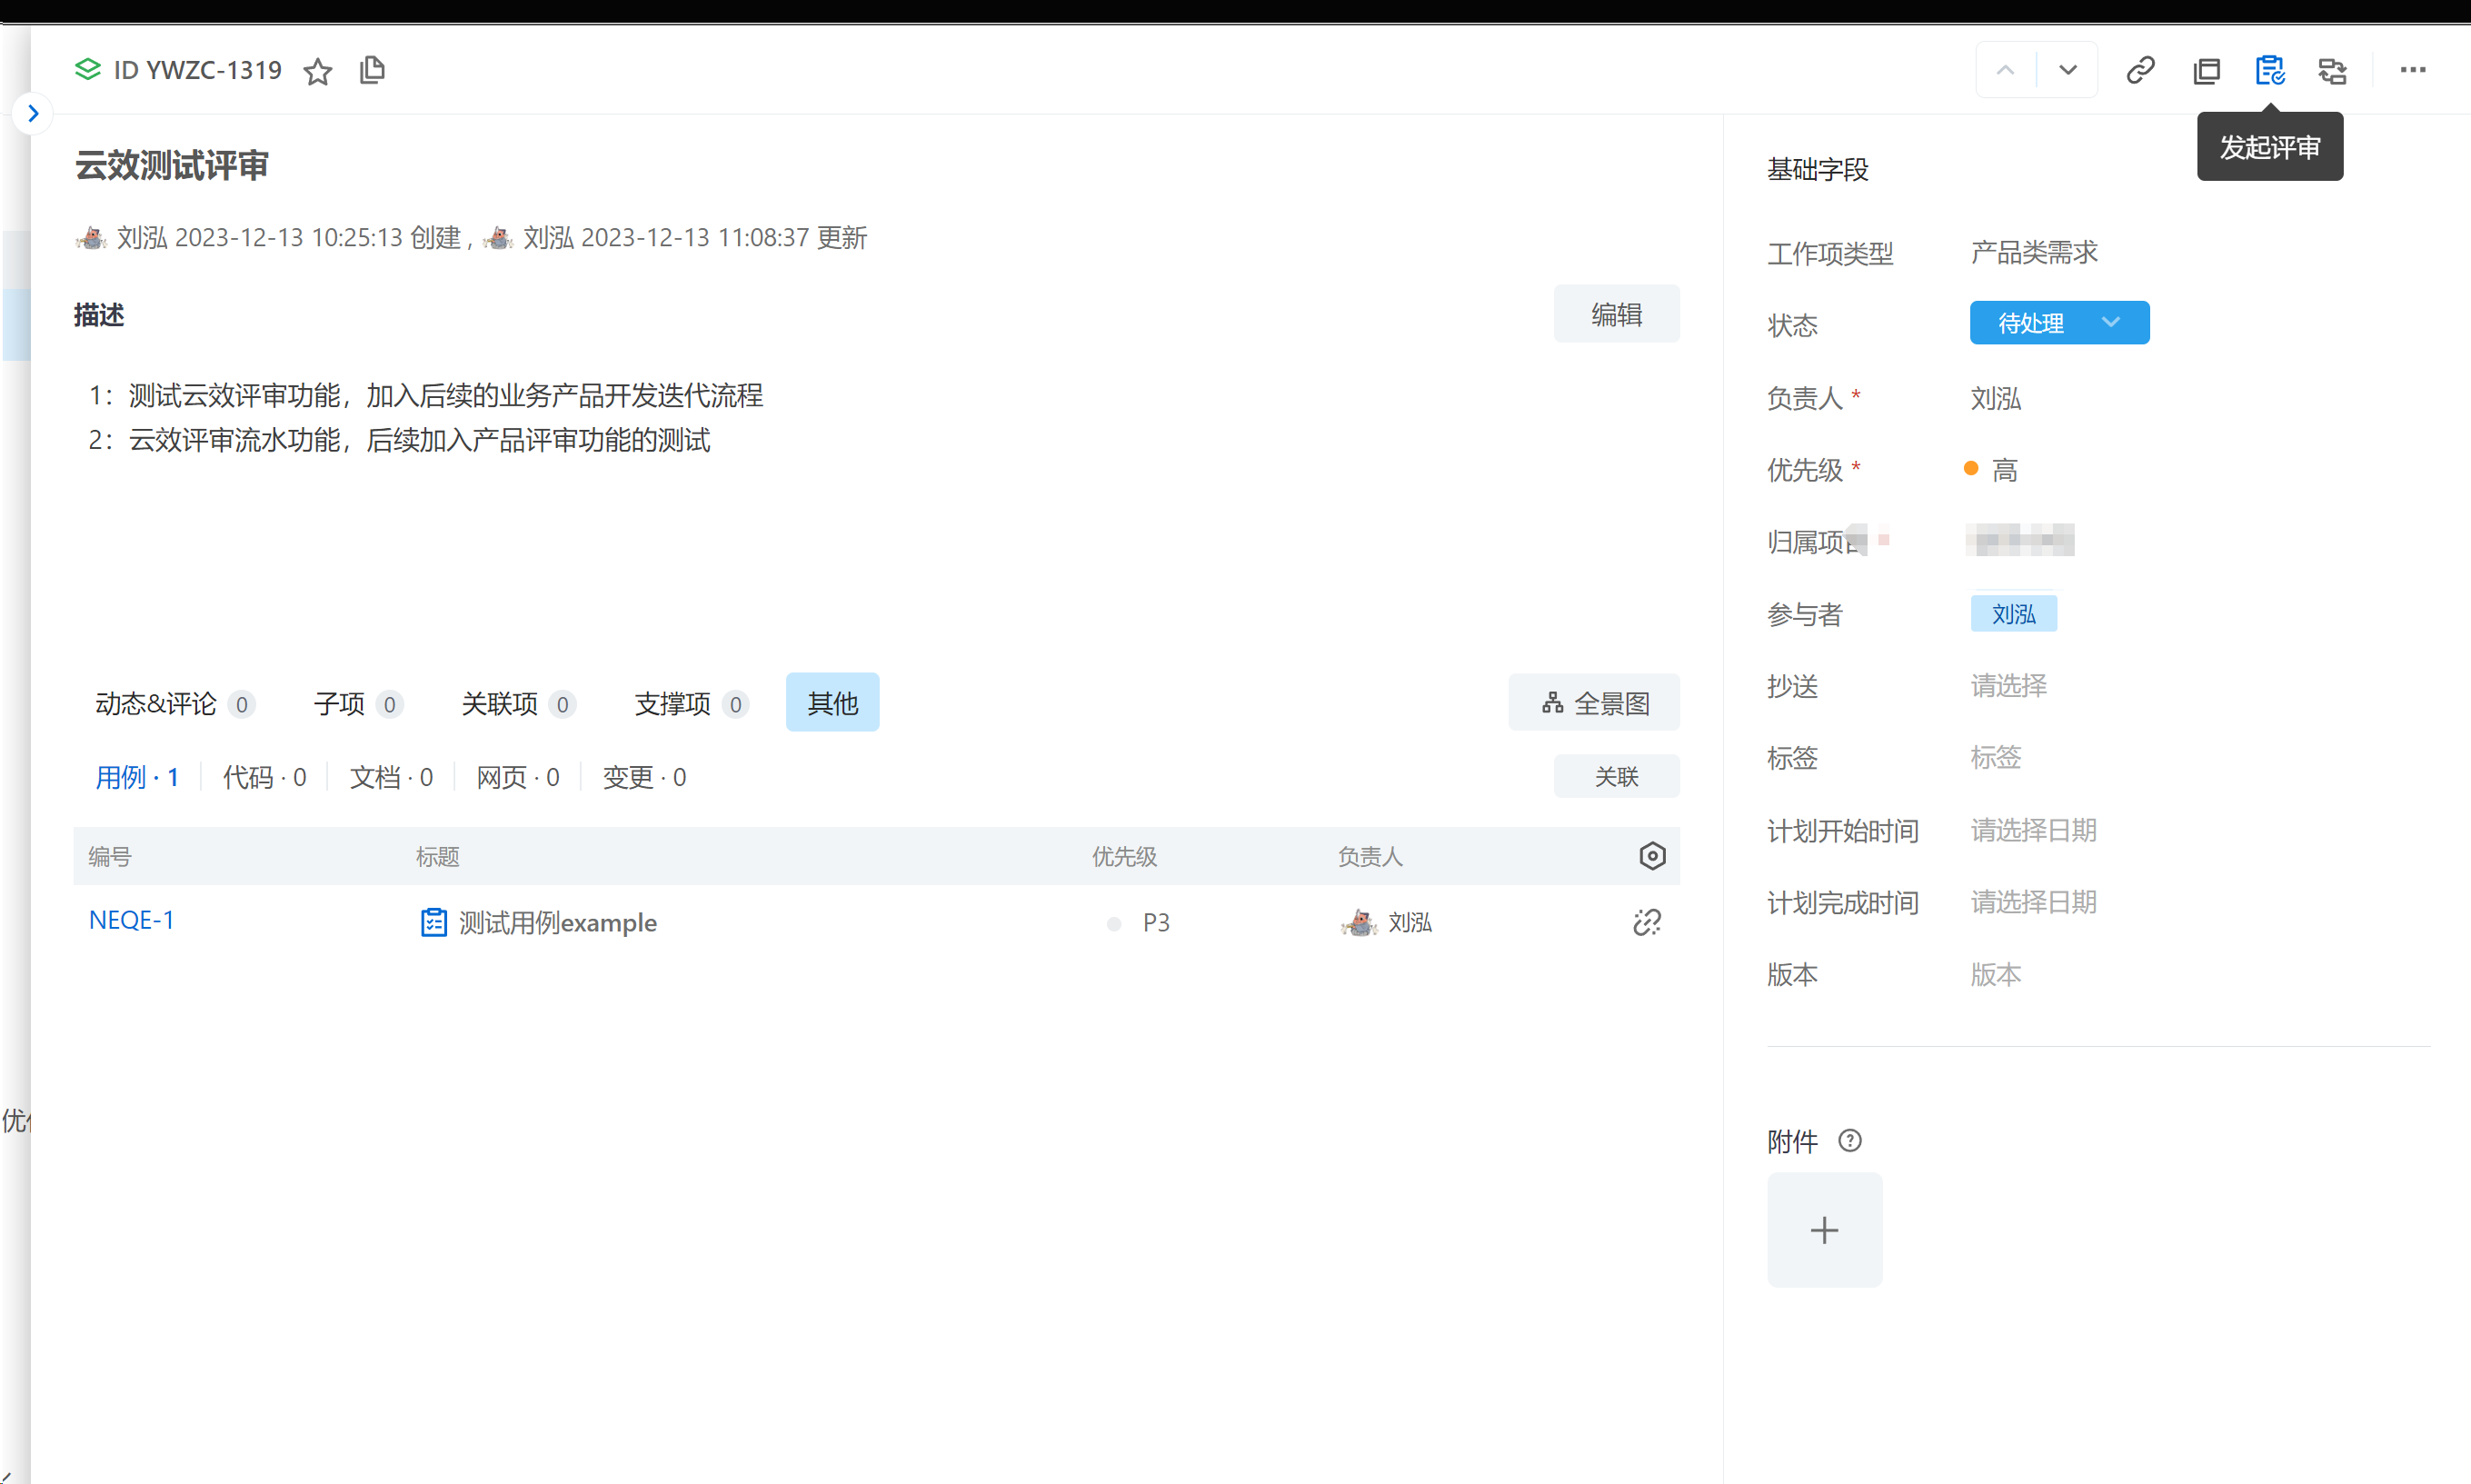Image resolution: width=2471 pixels, height=1484 pixels.
Task: Go to previous work item arrow
Action: pos(2005,70)
